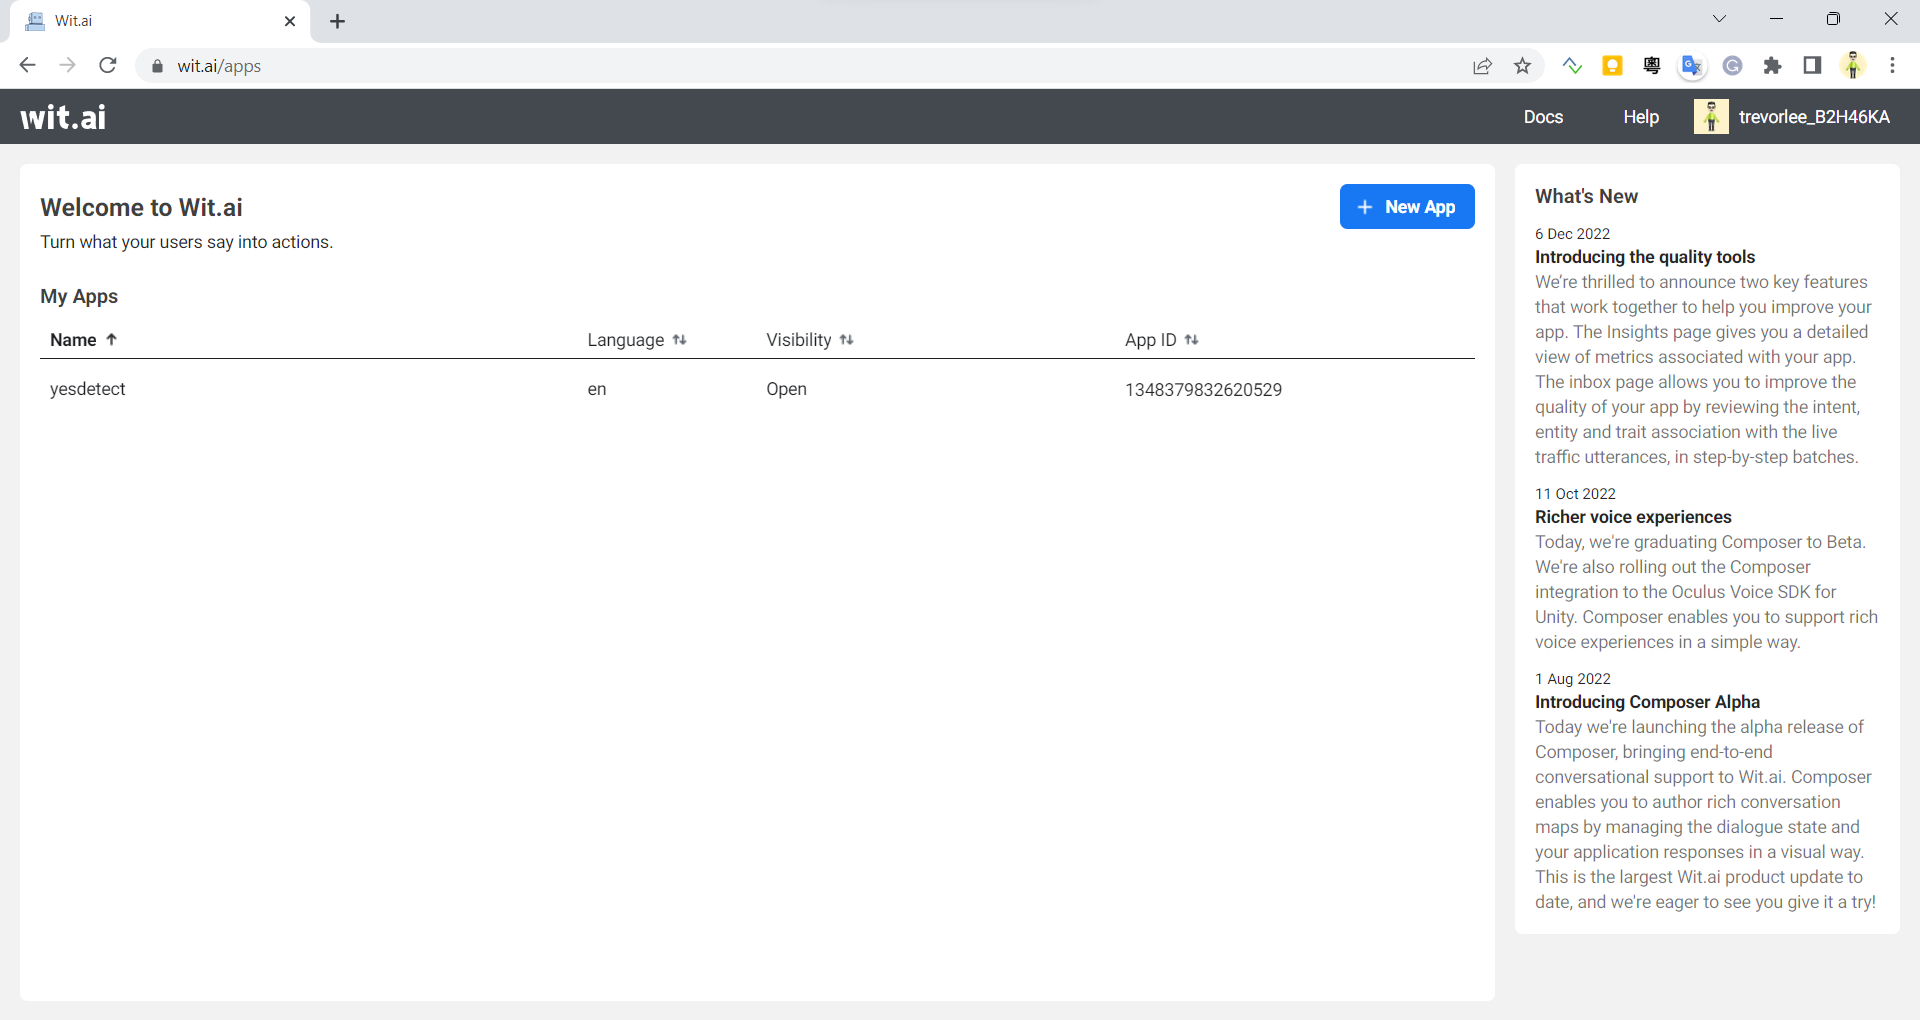This screenshot has width=1920, height=1020.
Task: Reload the page with the refresh icon
Action: (108, 65)
